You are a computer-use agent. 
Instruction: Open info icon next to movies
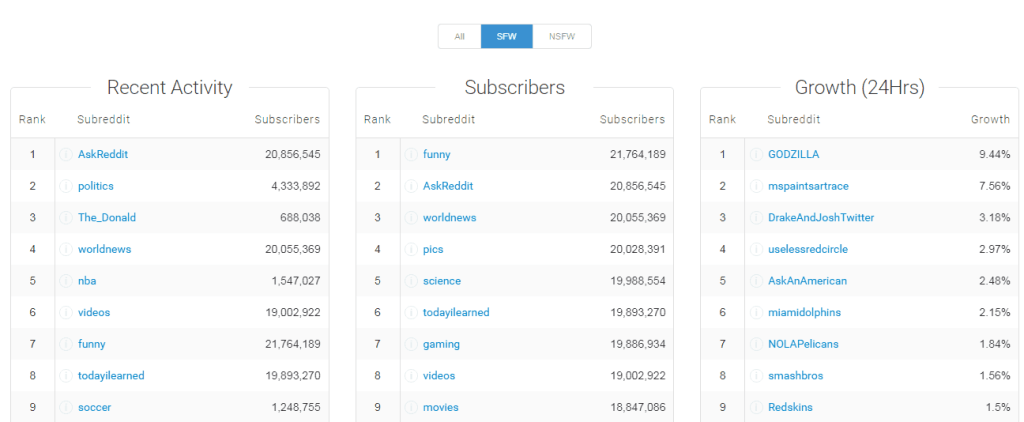click(x=411, y=407)
